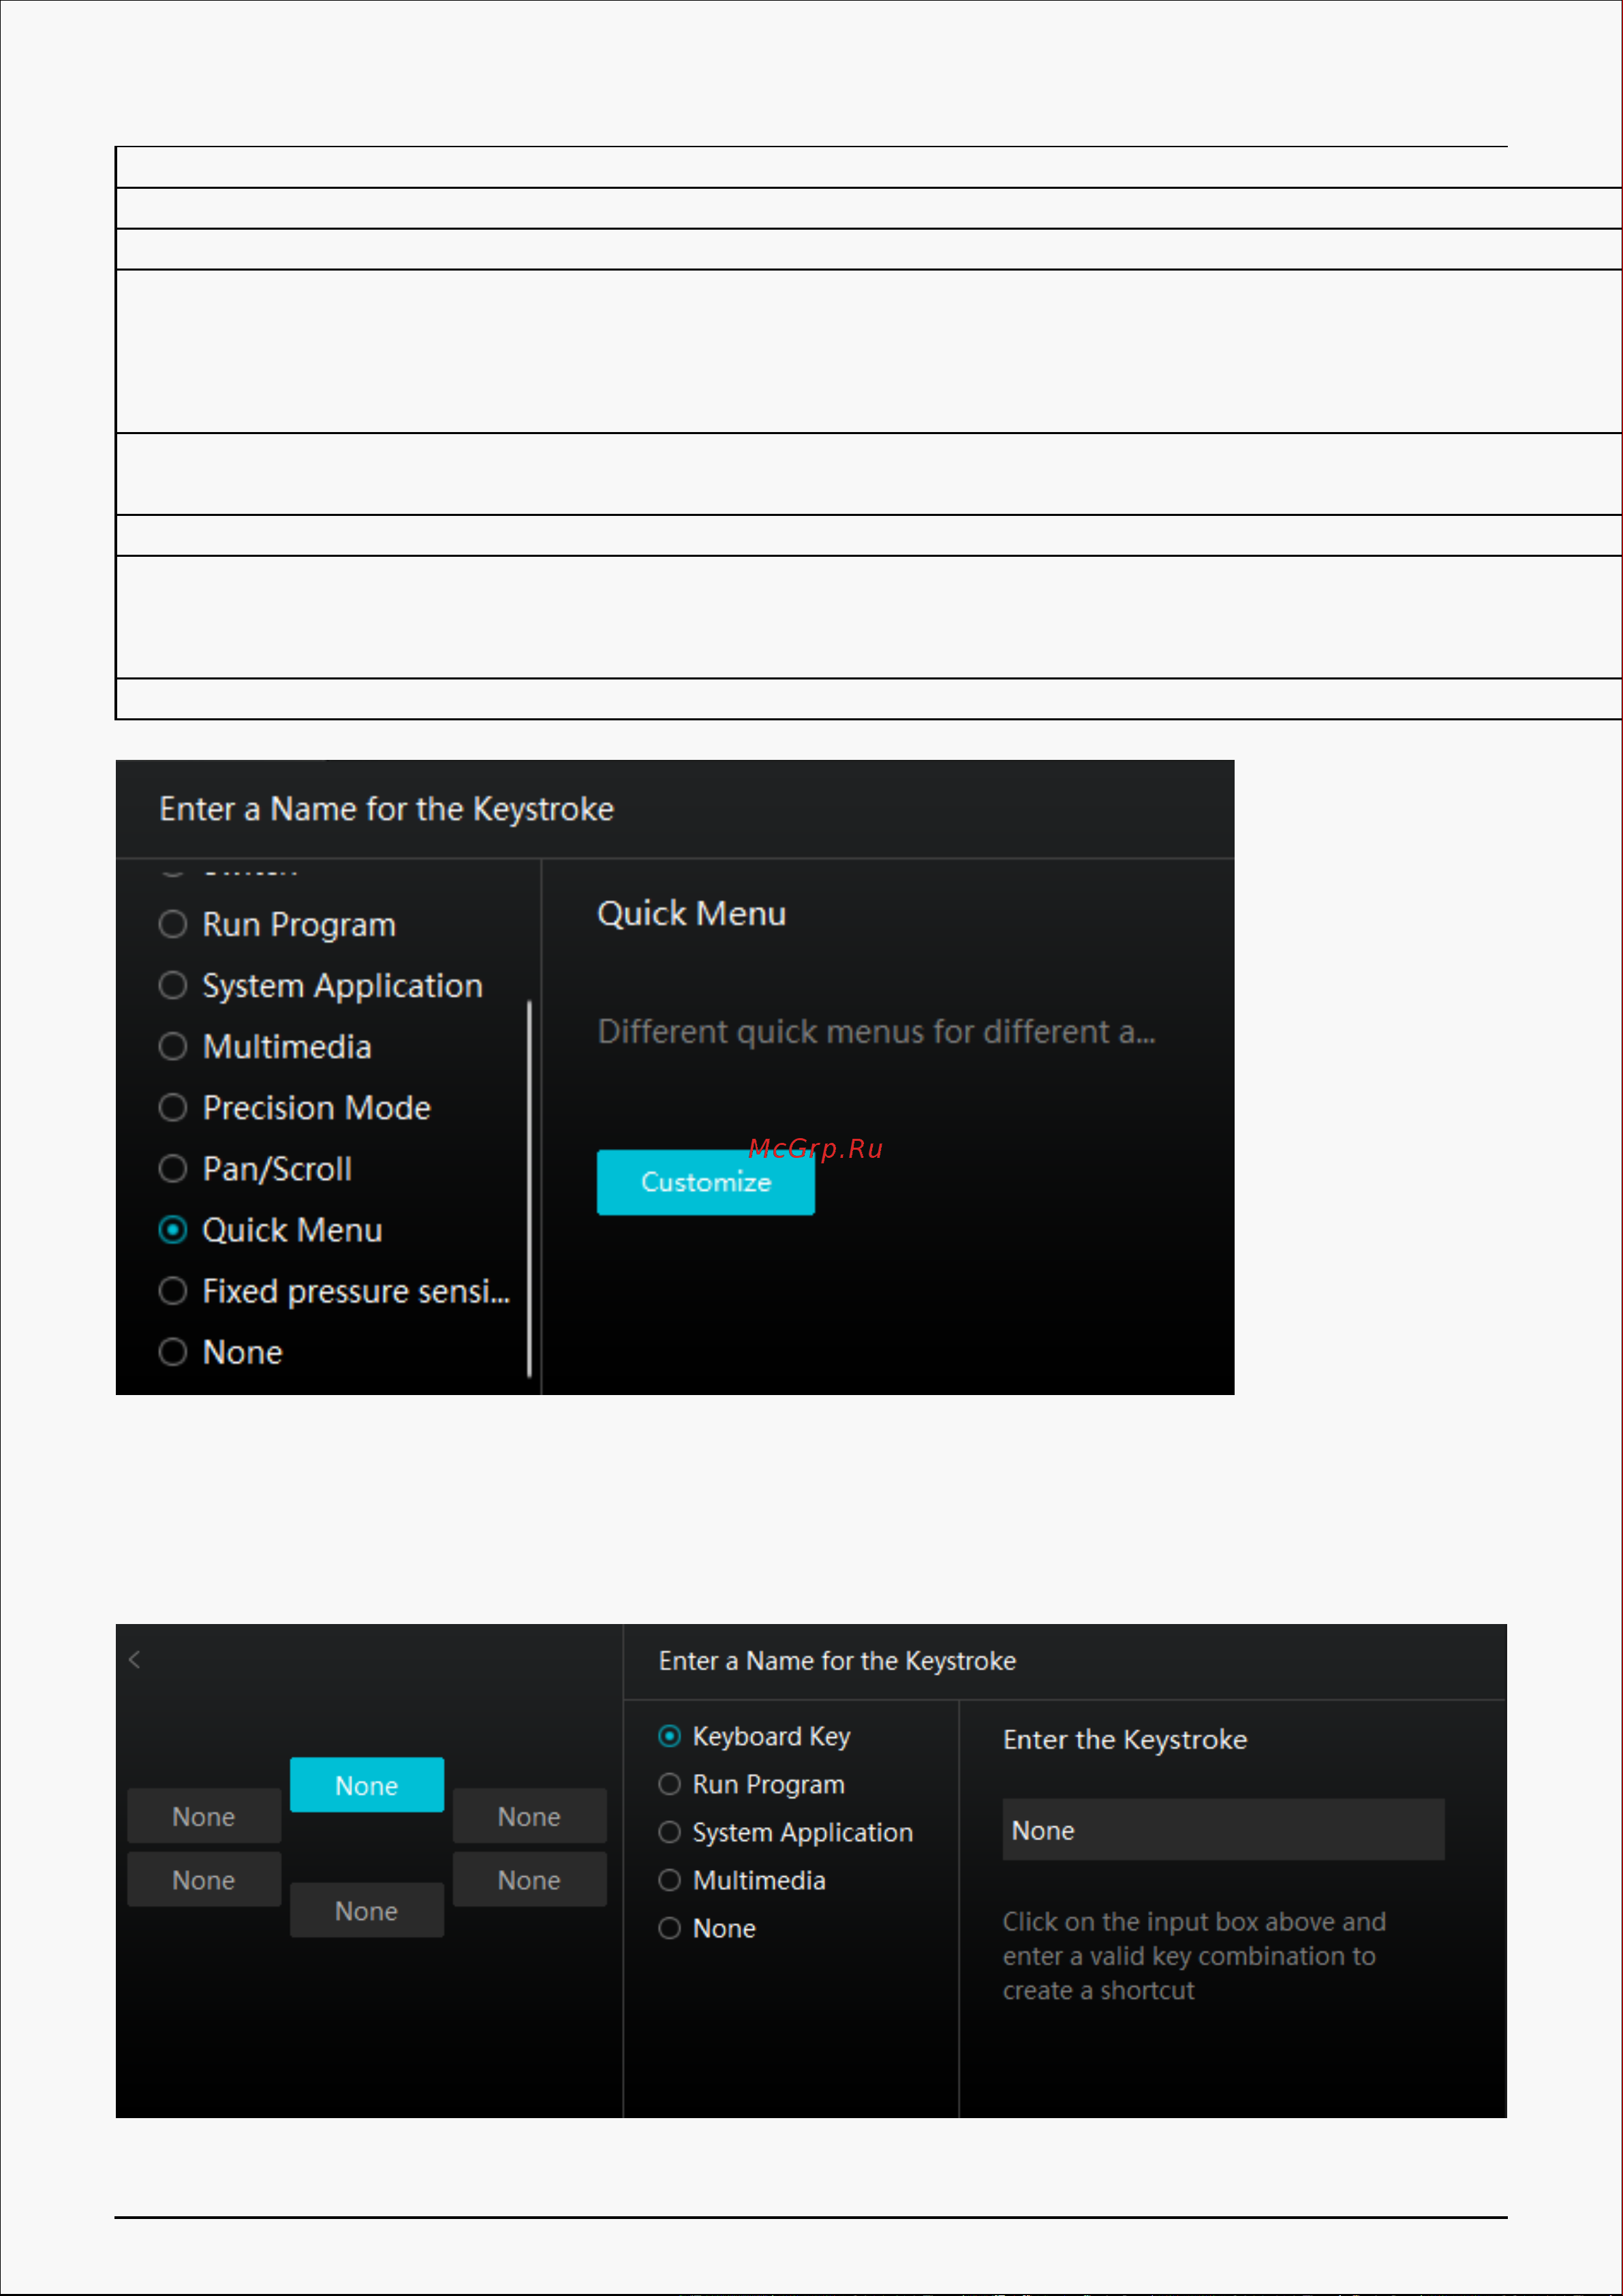Image resolution: width=1623 pixels, height=2296 pixels.
Task: Select System Application radio in upper dialog
Action: click(x=320, y=986)
